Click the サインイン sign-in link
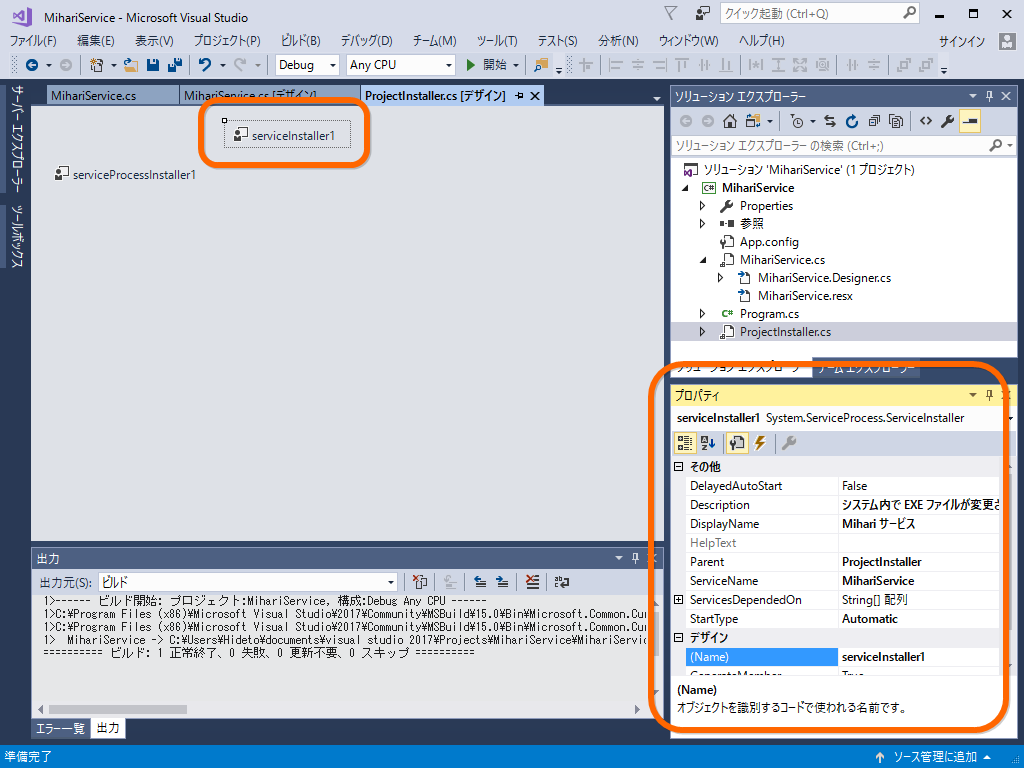This screenshot has height=768, width=1024. (x=961, y=41)
